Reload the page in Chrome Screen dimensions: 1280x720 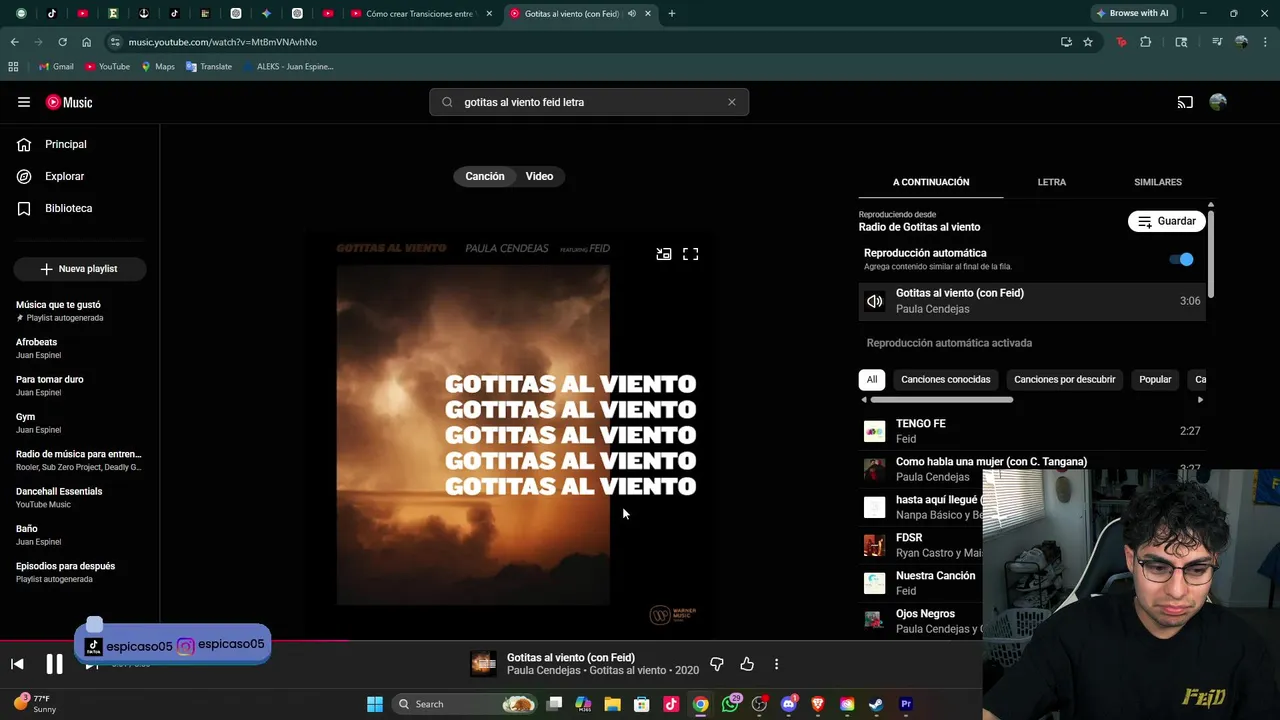coord(62,42)
